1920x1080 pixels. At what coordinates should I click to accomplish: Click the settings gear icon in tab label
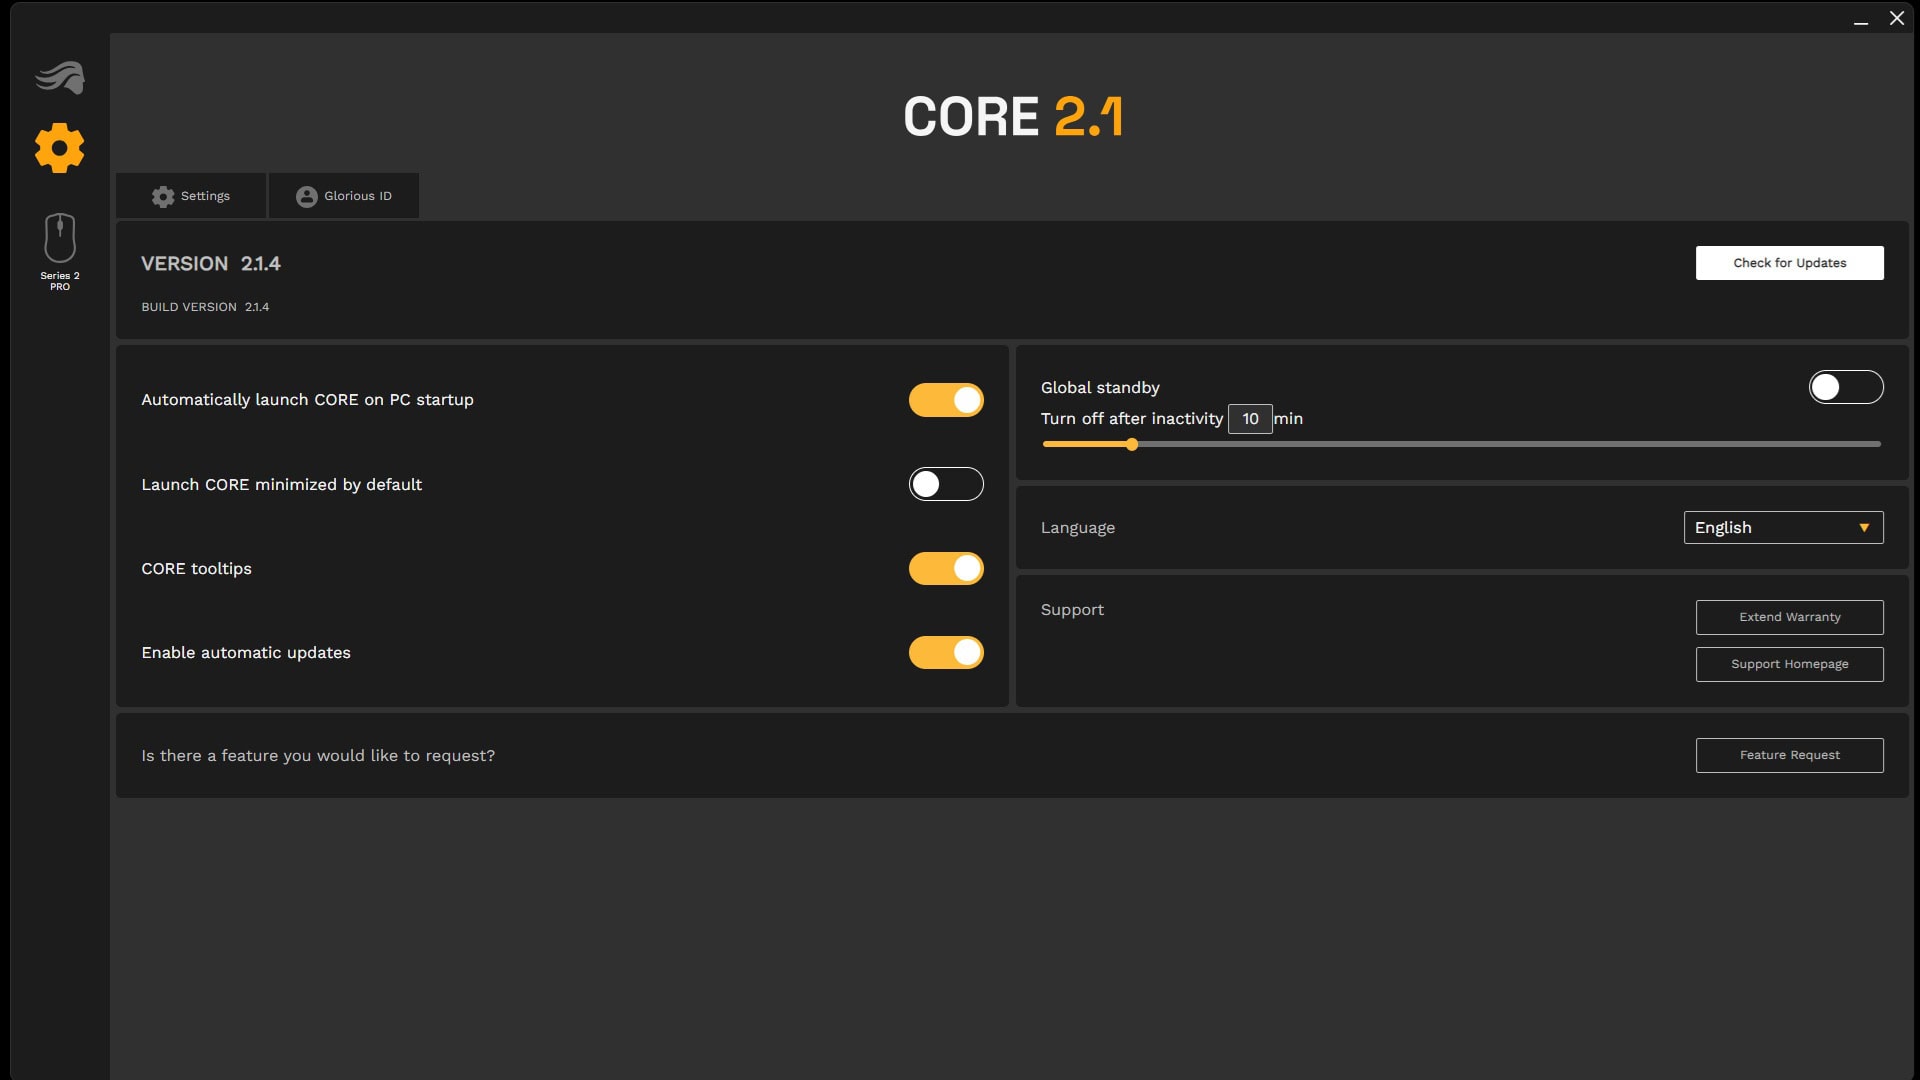[x=164, y=195]
